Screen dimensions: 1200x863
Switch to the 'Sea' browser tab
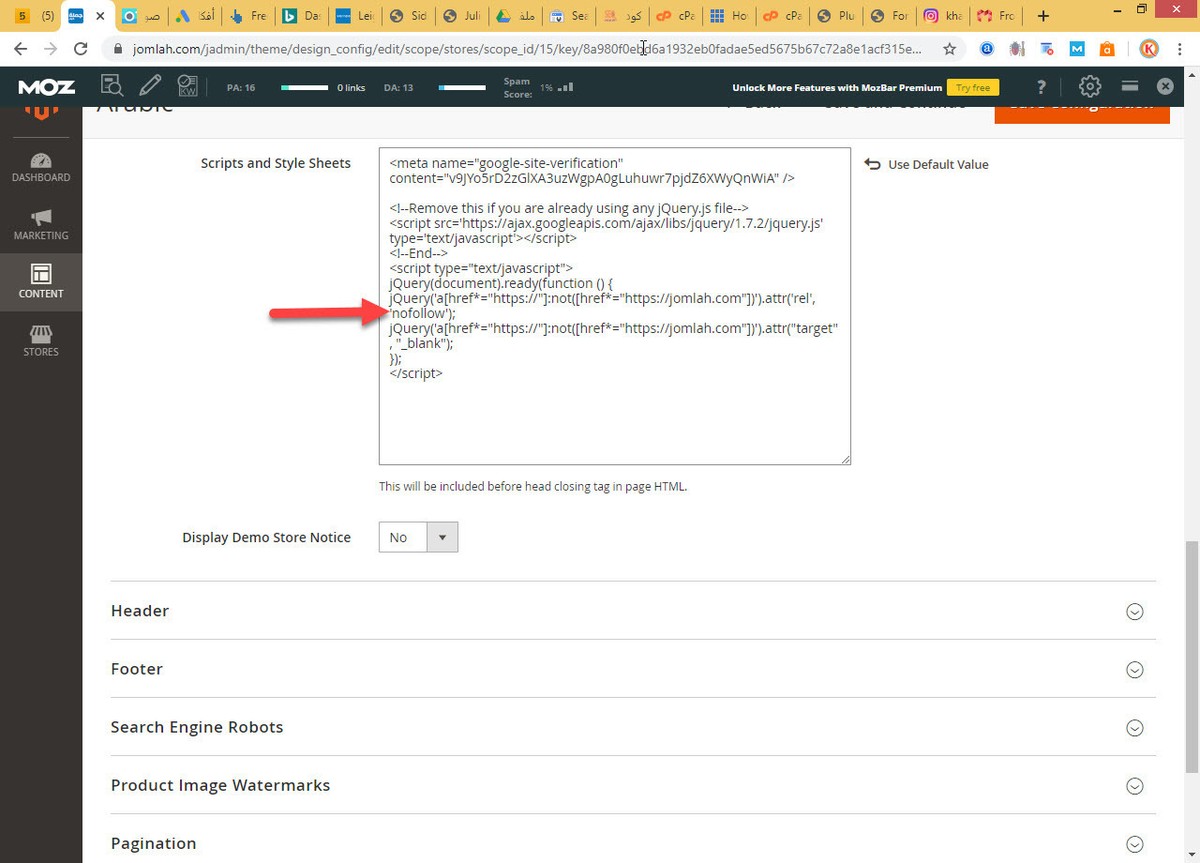(x=567, y=16)
